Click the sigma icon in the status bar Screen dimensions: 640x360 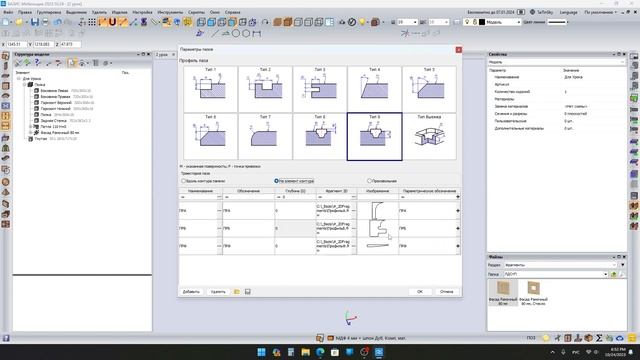(599, 338)
